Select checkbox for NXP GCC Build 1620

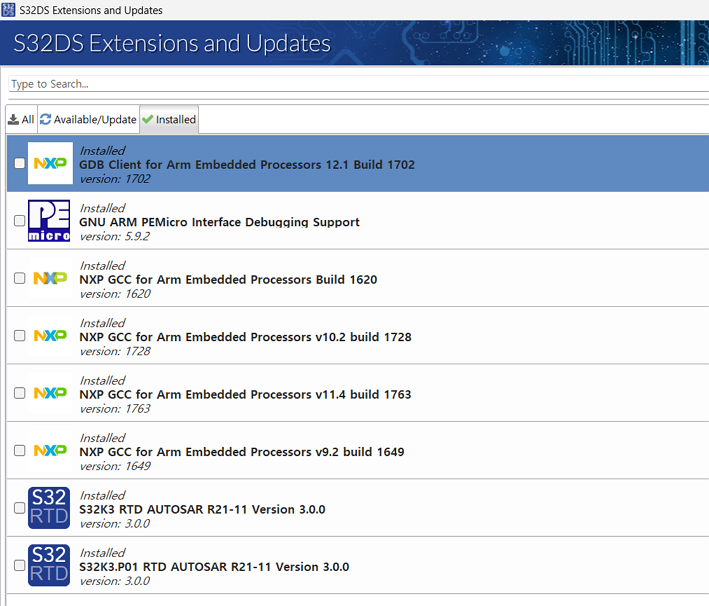[20, 278]
